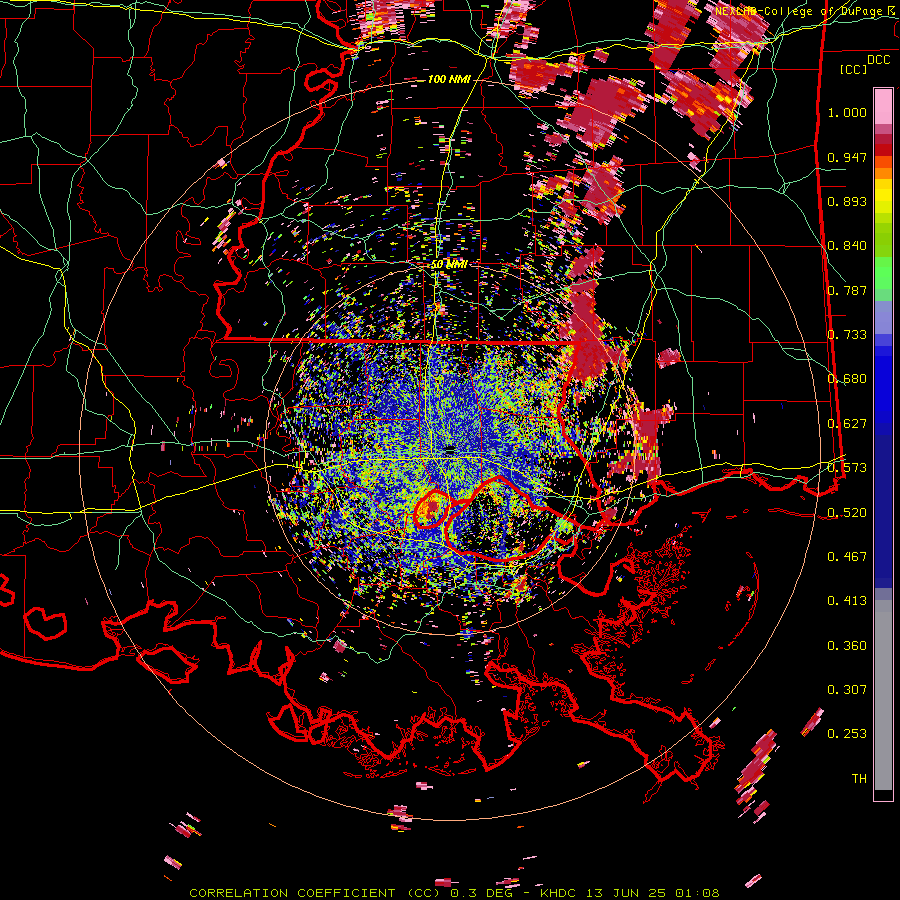Viewport: 900px width, 900px height.
Task: Pick the bright green segment of the color bar
Action: (883, 273)
